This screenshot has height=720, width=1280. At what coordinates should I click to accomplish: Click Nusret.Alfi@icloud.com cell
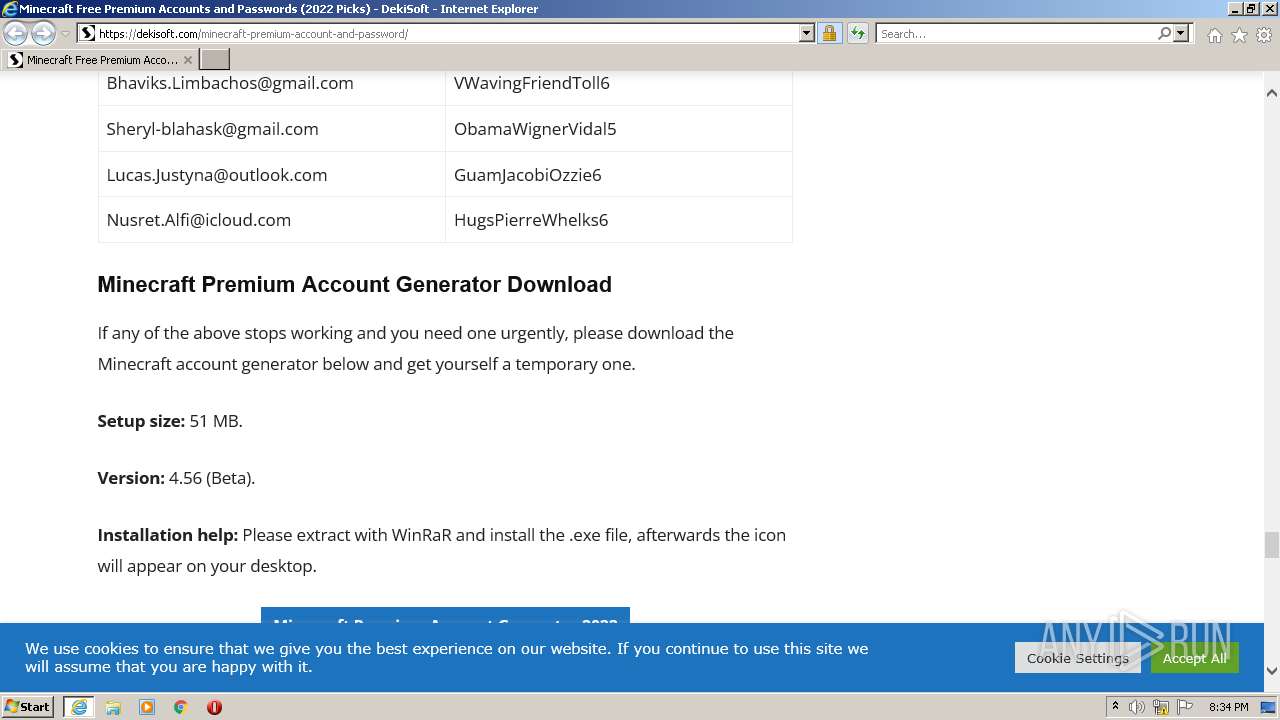coord(199,220)
